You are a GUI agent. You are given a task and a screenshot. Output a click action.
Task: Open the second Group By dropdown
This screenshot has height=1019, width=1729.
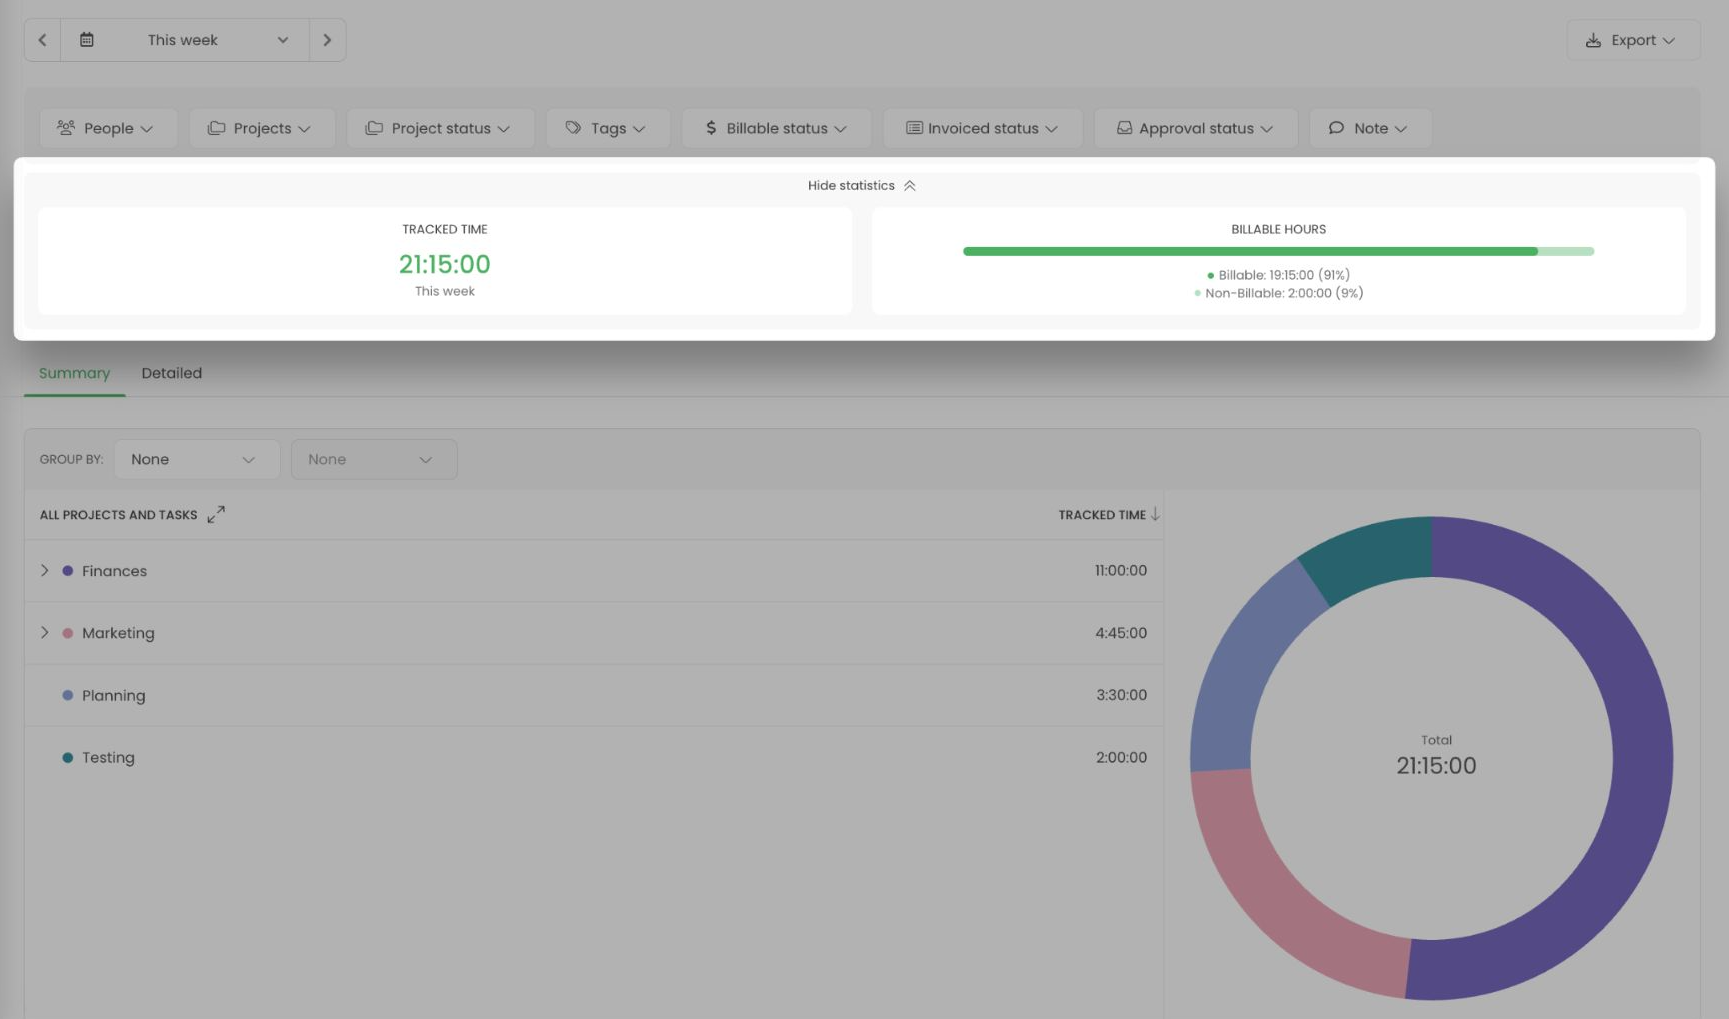click(374, 459)
